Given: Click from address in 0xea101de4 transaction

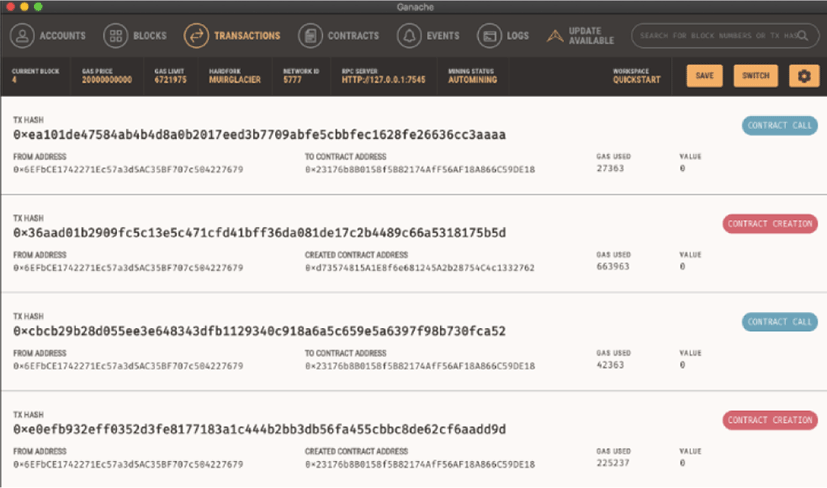Looking at the screenshot, I should (x=128, y=169).
